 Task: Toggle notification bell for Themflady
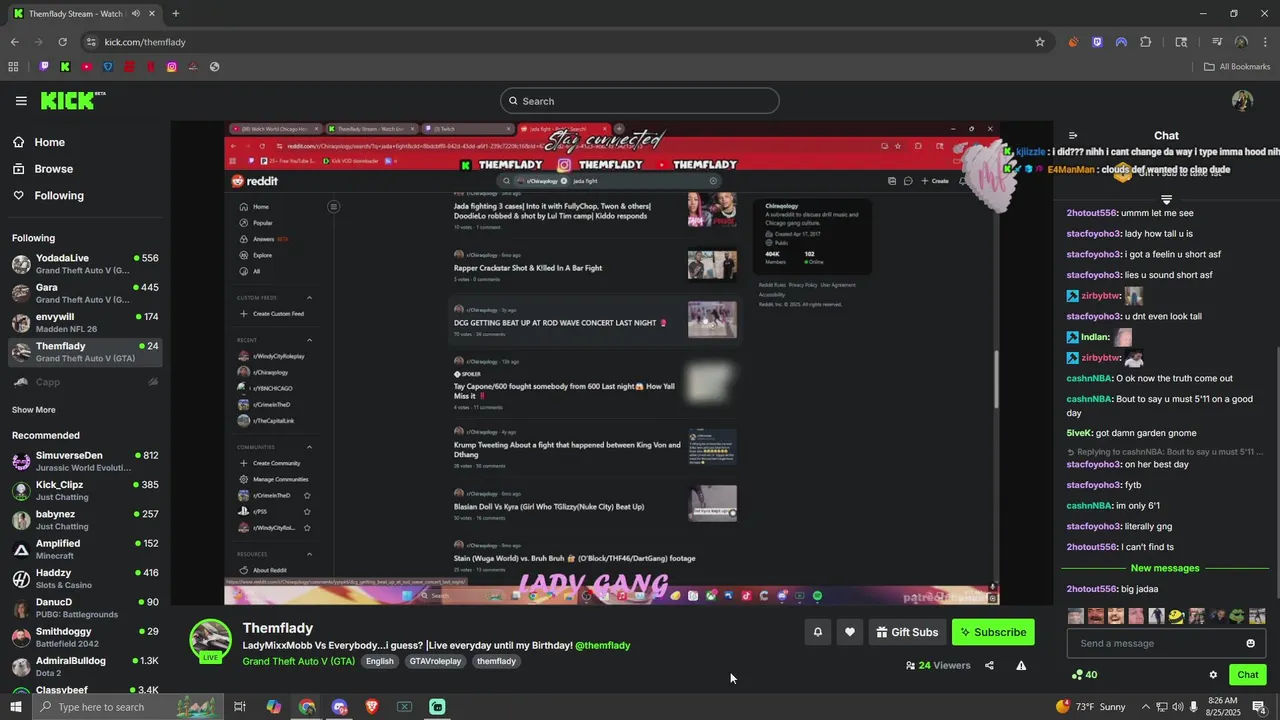click(x=818, y=632)
